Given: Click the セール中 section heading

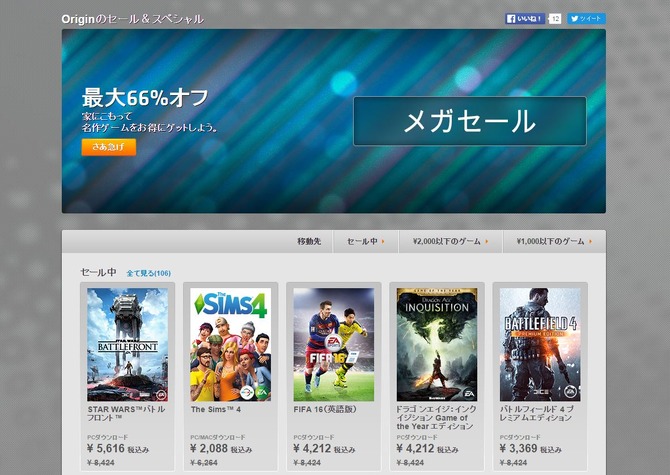Looking at the screenshot, I should (98, 272).
